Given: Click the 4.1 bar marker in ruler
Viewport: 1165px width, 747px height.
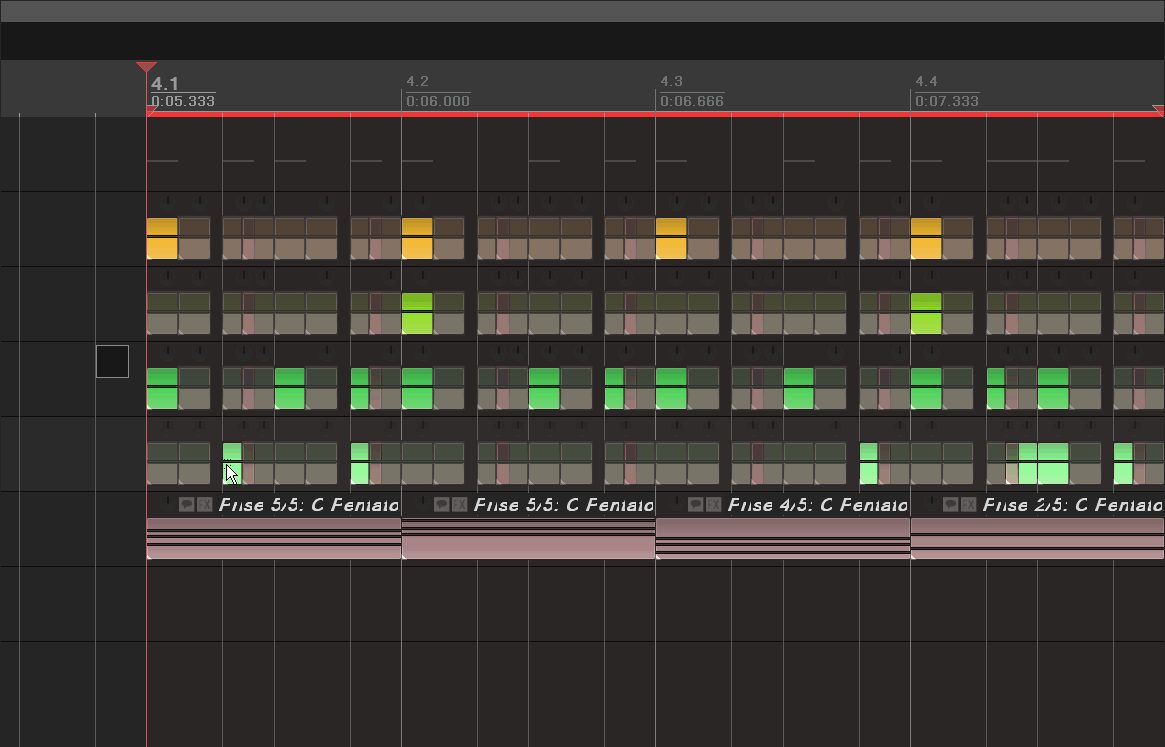Looking at the screenshot, I should [165, 83].
